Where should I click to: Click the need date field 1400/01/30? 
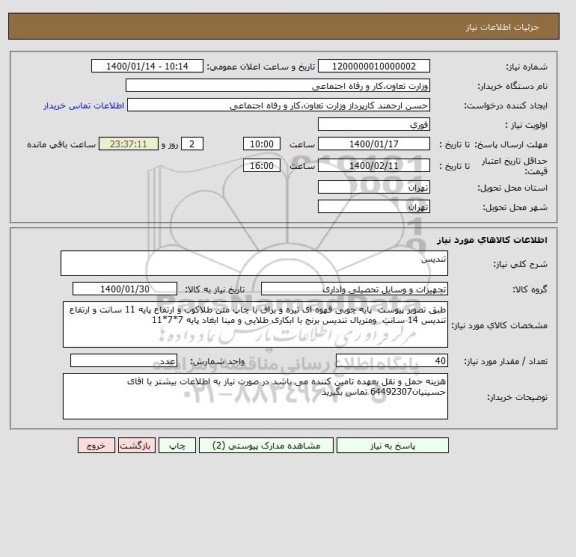(125, 289)
